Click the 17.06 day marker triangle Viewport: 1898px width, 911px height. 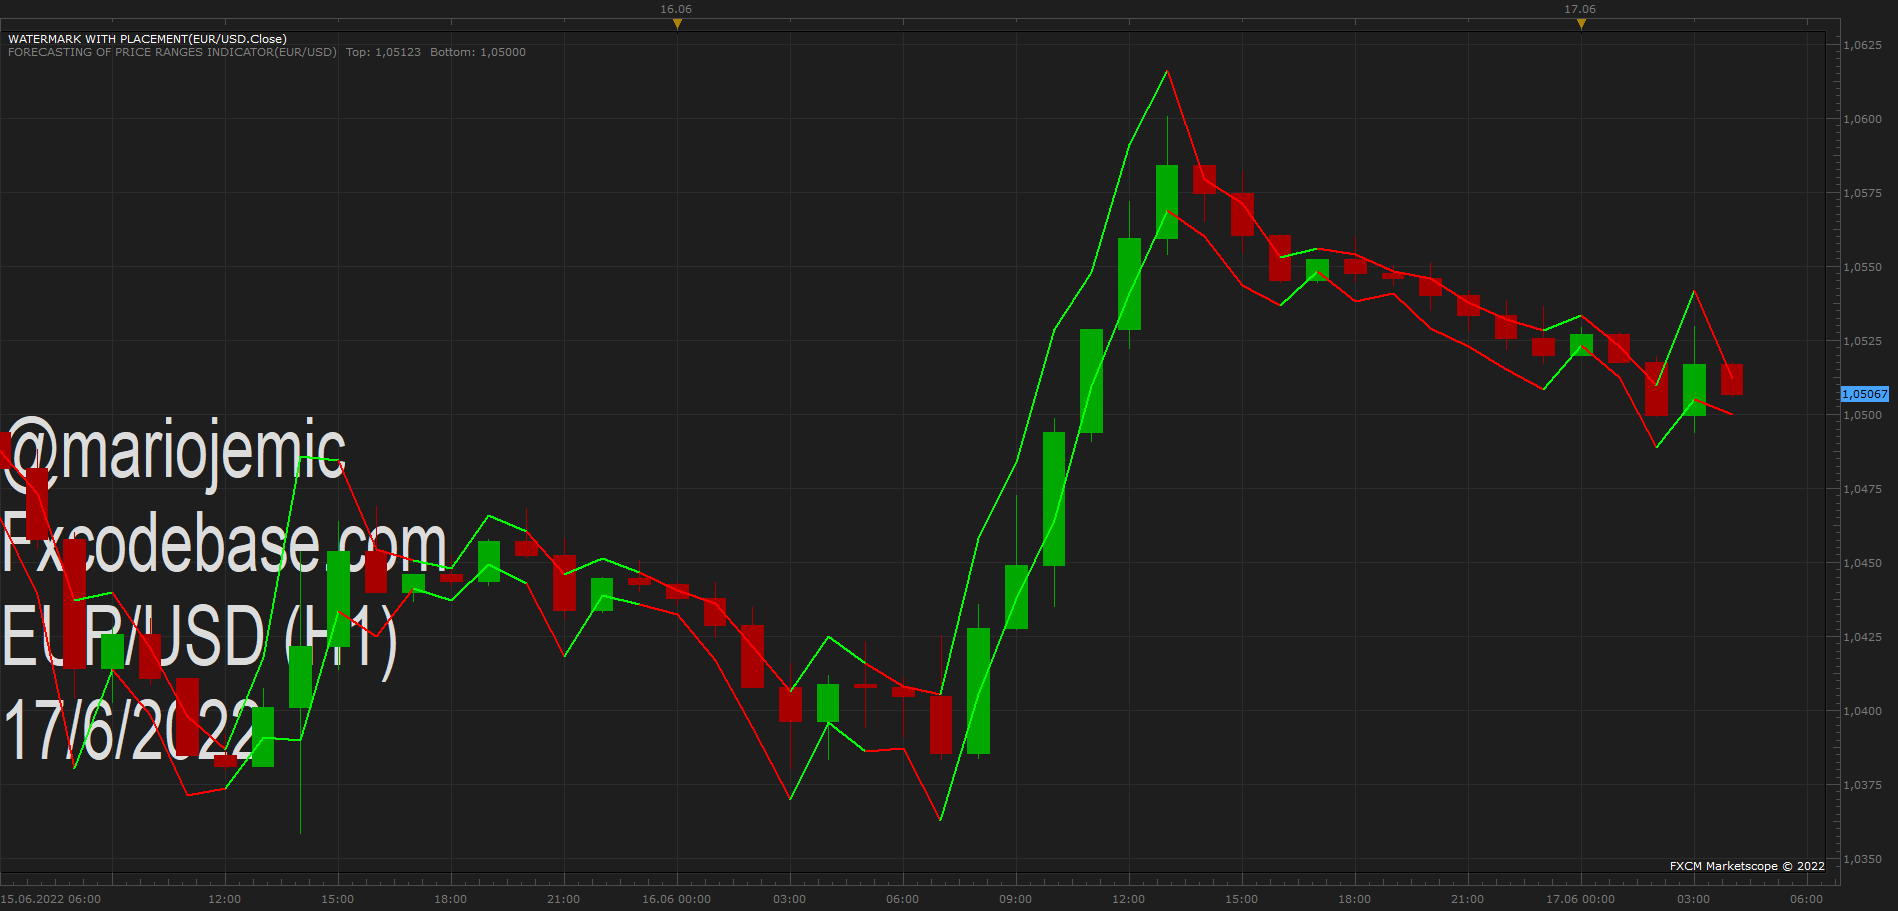click(1581, 24)
